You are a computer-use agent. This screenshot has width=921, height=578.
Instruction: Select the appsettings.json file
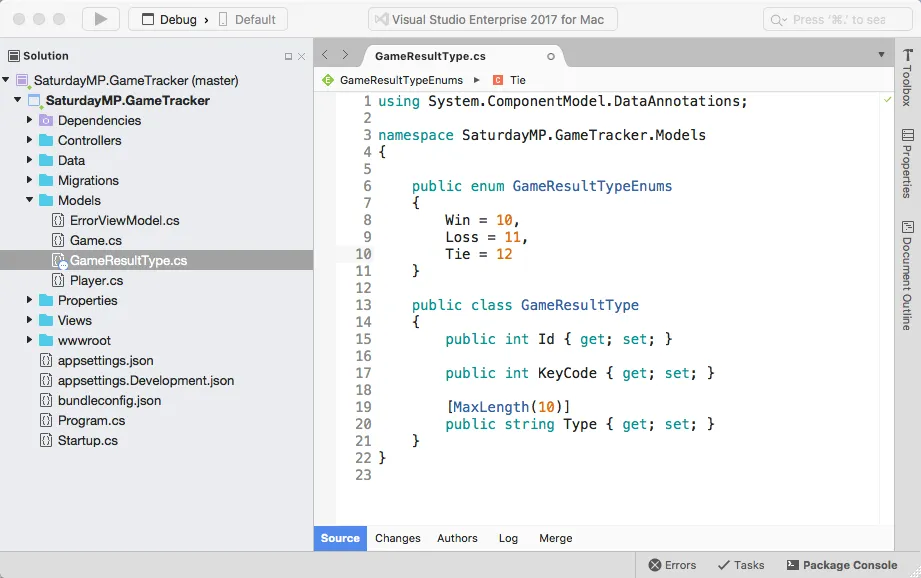[105, 360]
